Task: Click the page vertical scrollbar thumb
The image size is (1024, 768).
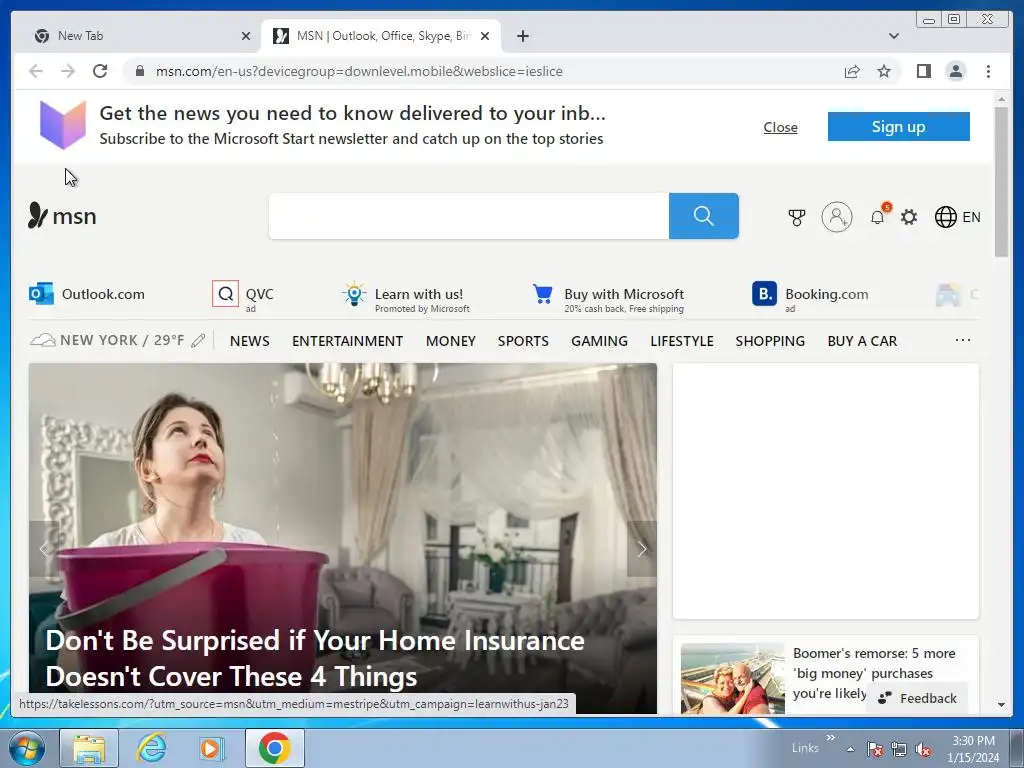Action: coord(1001,182)
